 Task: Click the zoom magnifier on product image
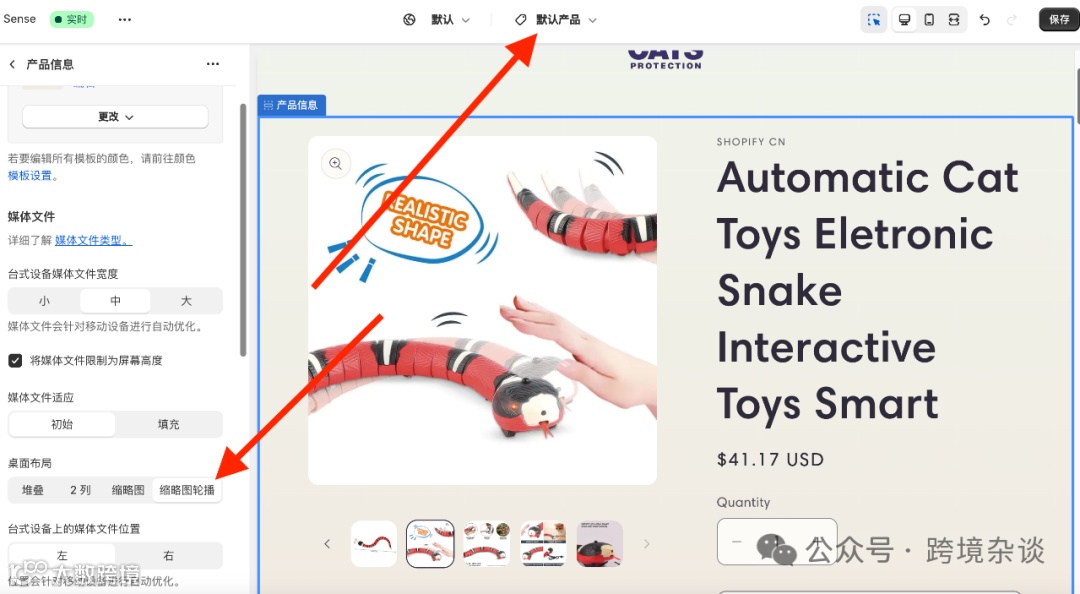tap(335, 163)
